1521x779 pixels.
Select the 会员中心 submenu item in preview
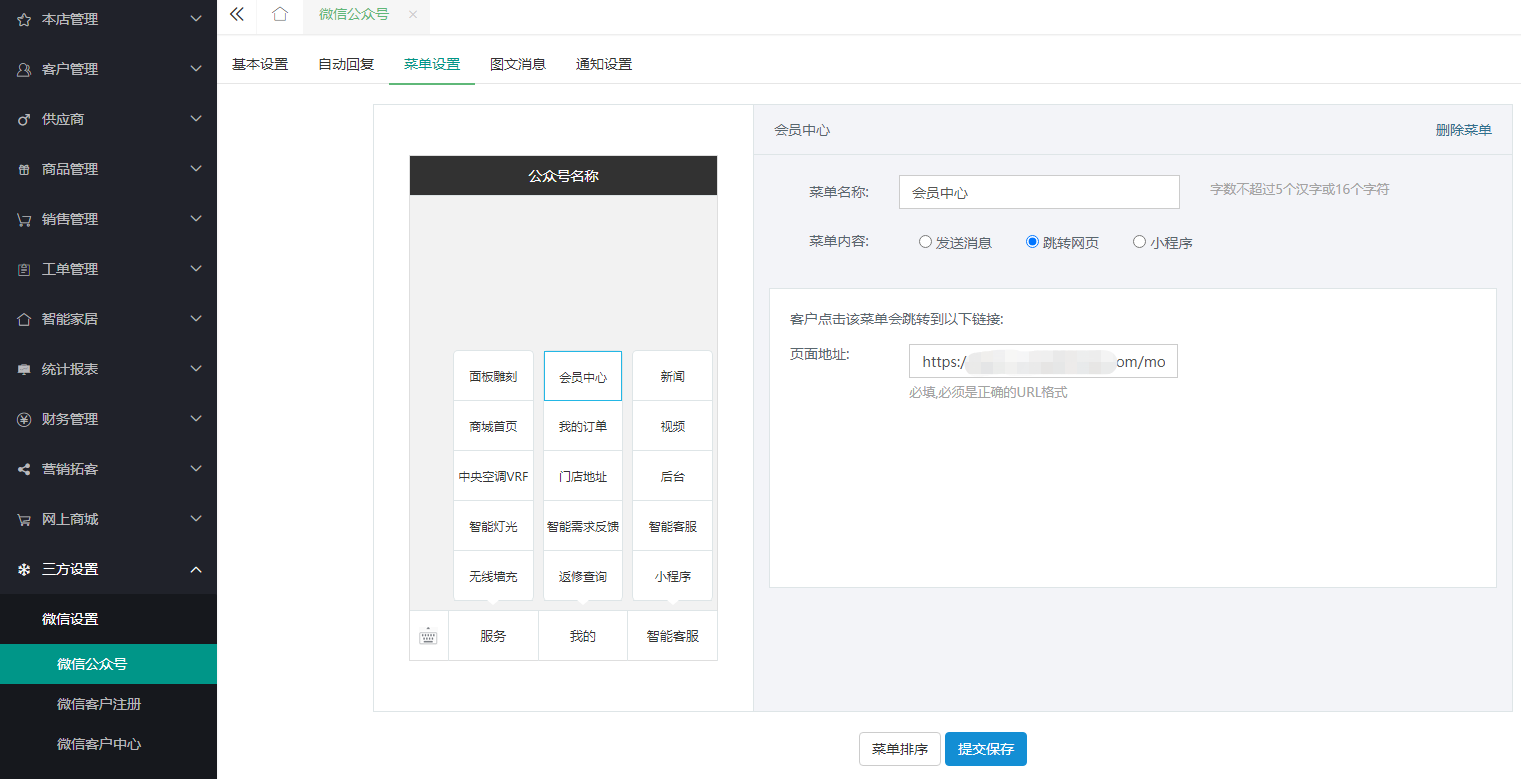click(583, 376)
